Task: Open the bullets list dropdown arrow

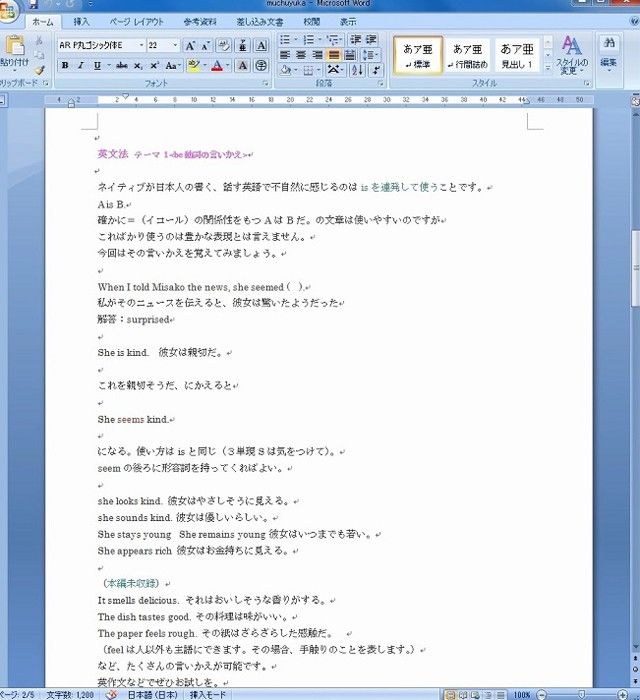Action: 295,39
